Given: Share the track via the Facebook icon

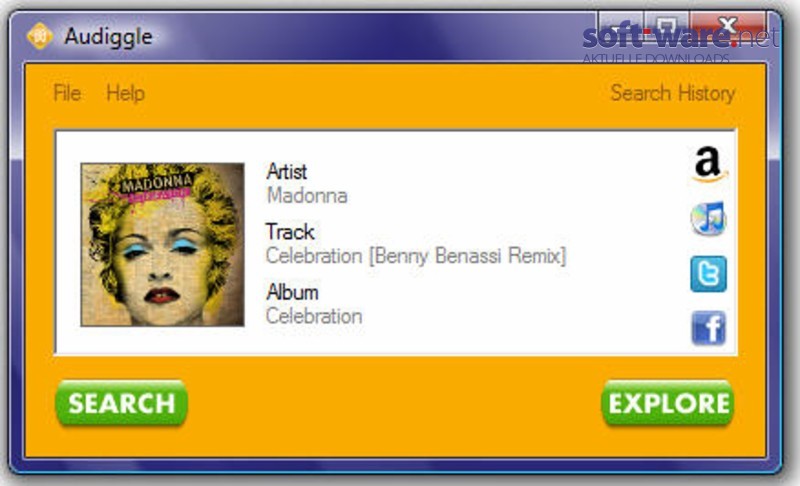Looking at the screenshot, I should click(708, 328).
